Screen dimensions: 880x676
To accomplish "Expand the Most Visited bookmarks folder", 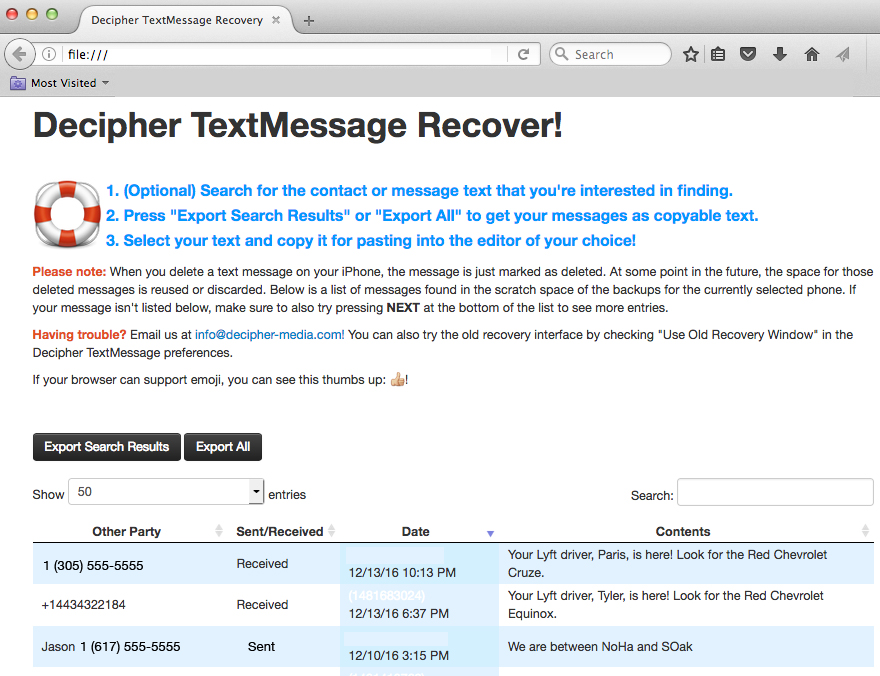I will click(x=60, y=83).
